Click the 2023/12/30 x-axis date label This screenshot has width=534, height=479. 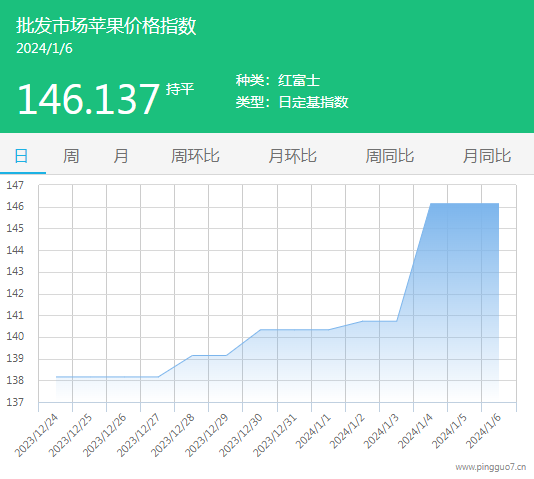pos(241,435)
